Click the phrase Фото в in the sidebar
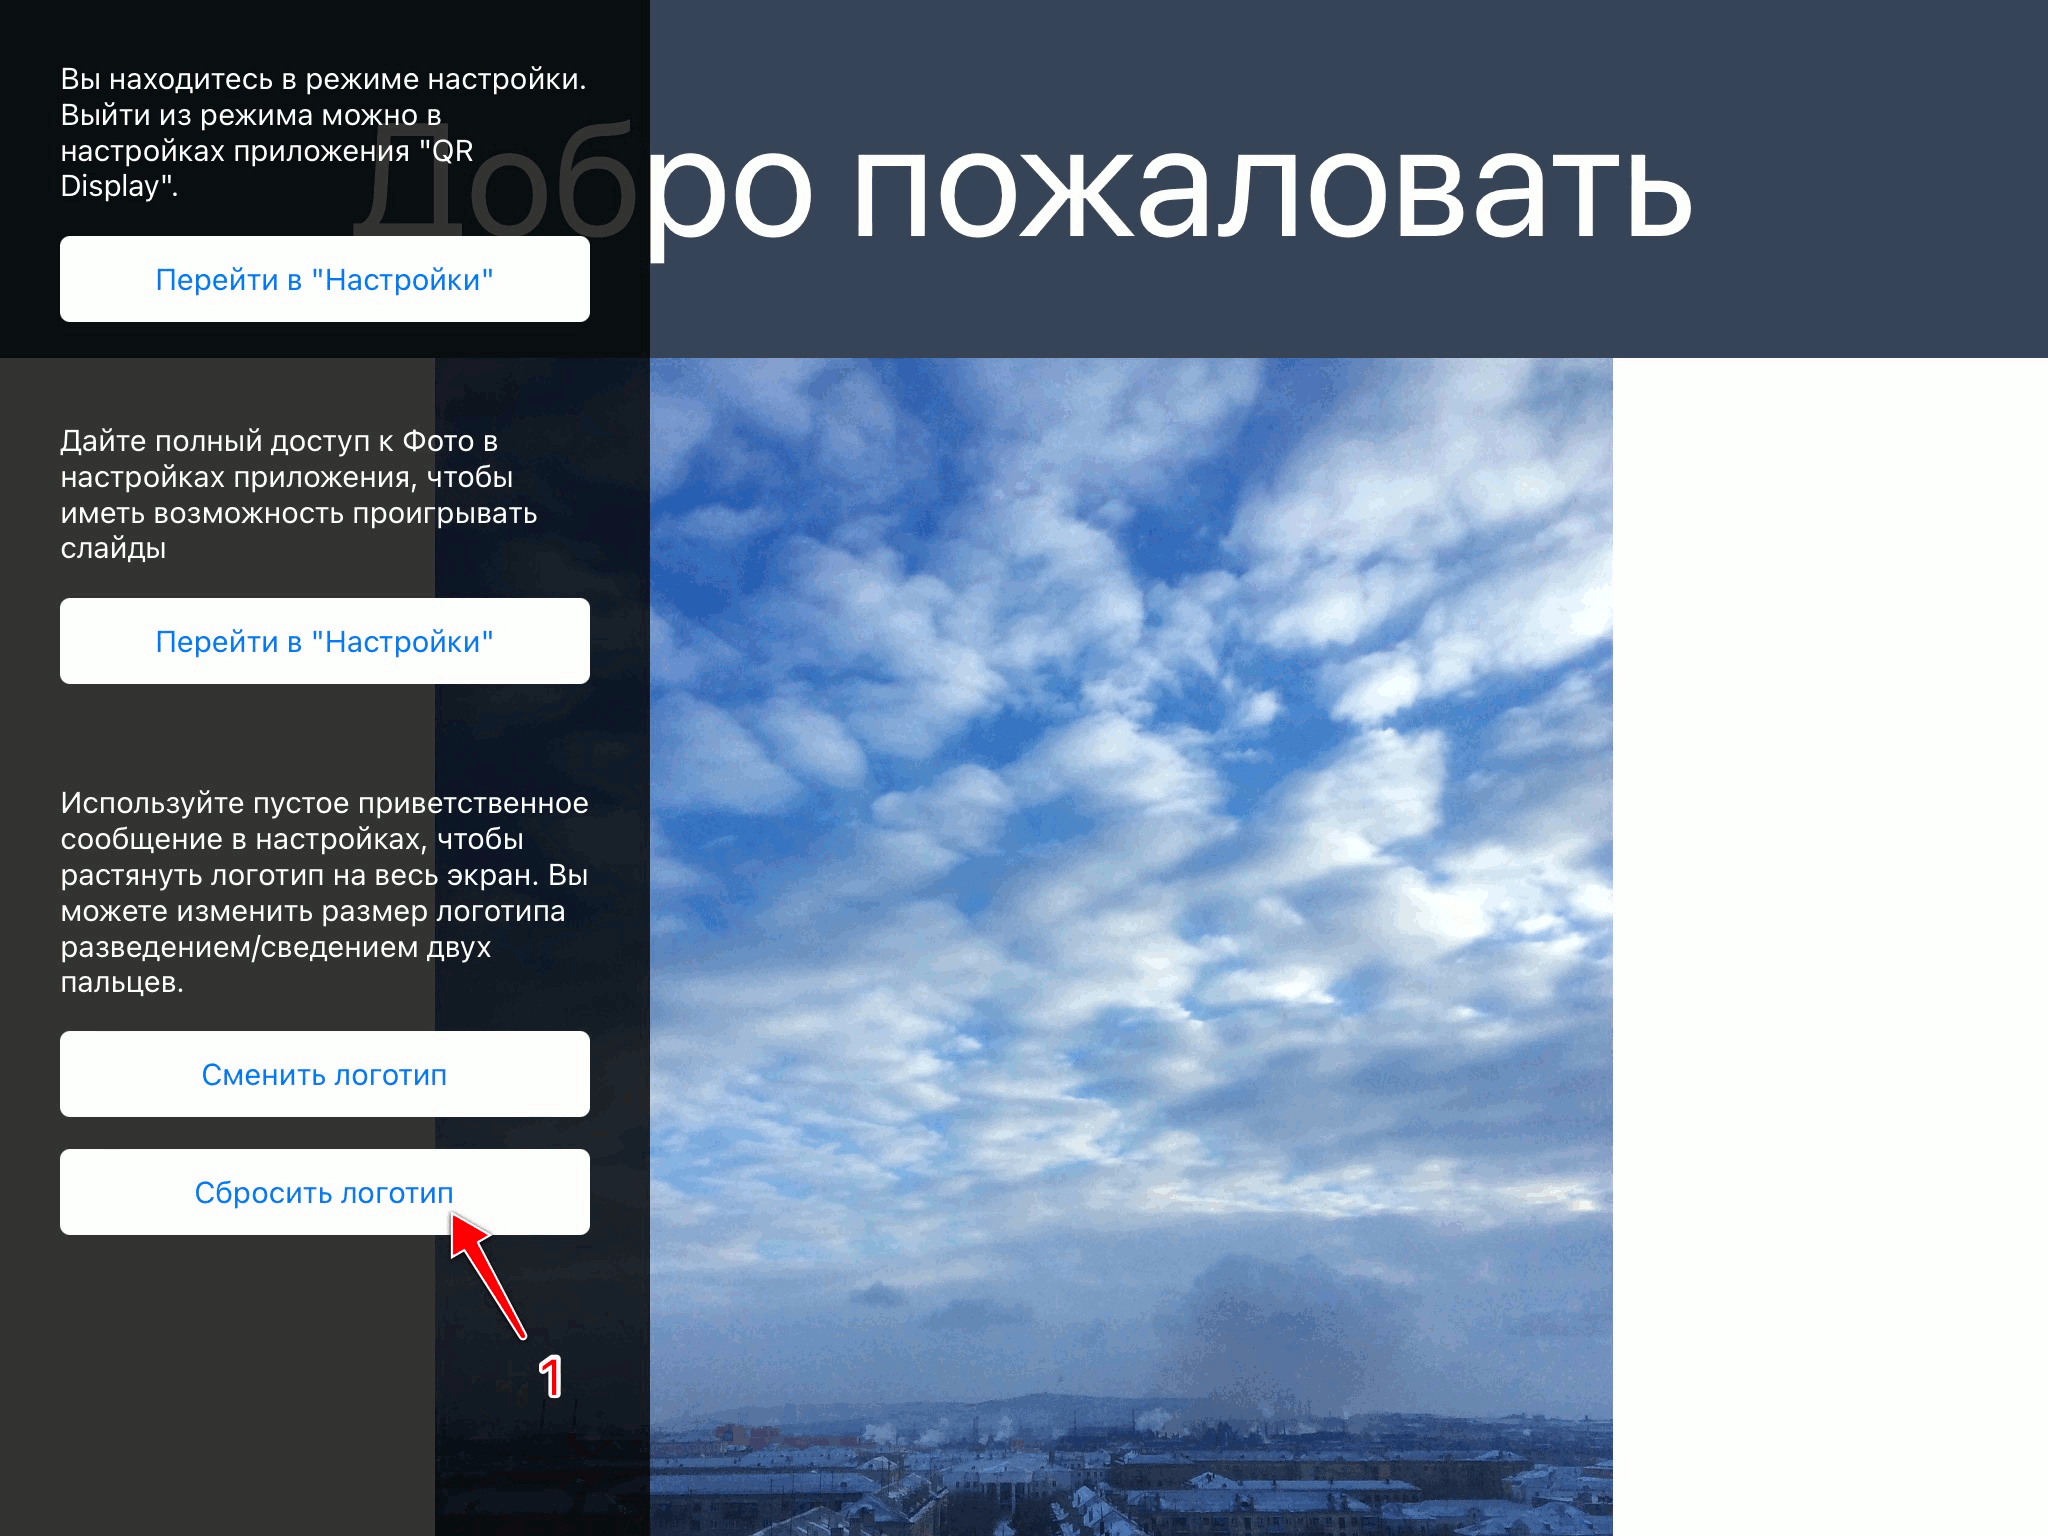2048x1536 pixels. click(450, 441)
